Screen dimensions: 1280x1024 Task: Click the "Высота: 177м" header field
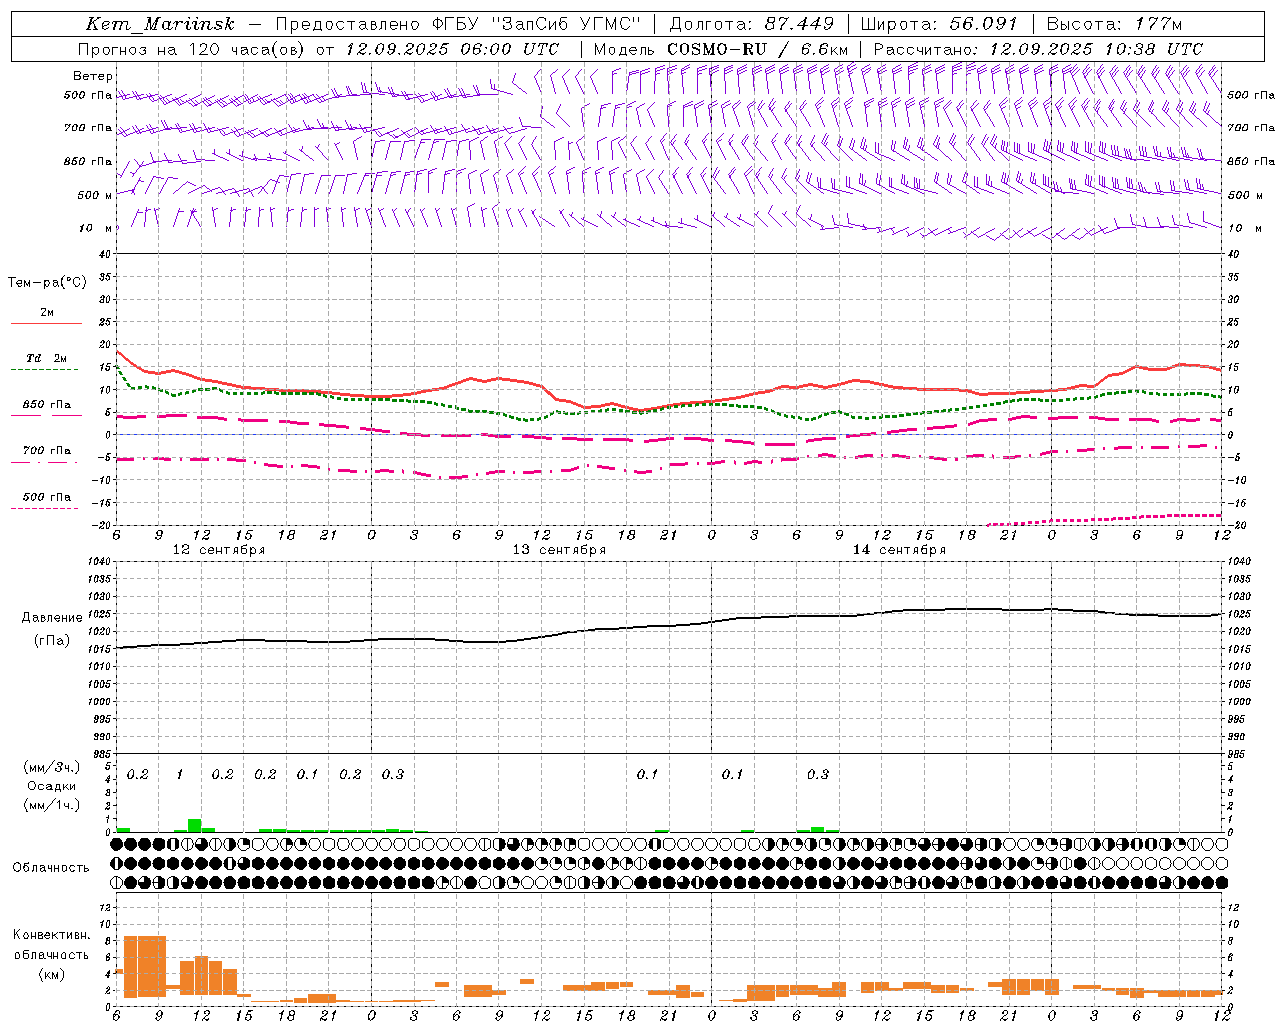tap(1114, 24)
